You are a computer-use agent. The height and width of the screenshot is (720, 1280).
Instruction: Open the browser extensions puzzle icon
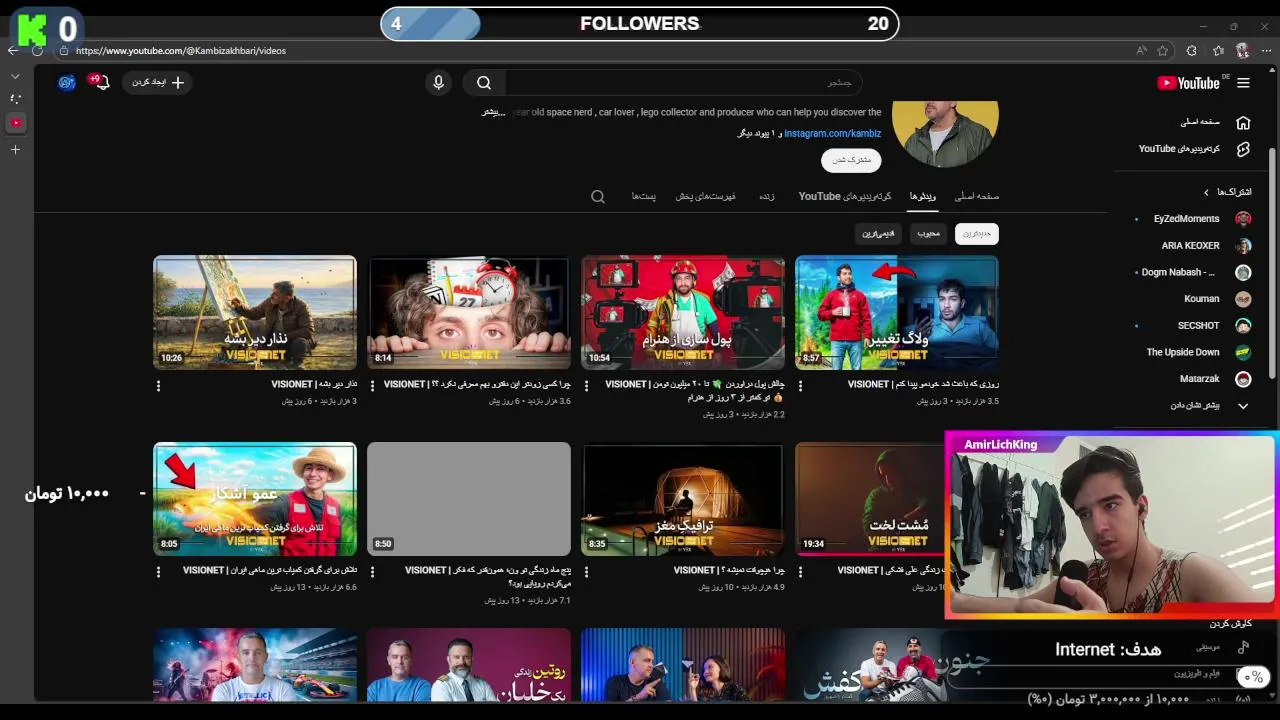[x=1191, y=50]
